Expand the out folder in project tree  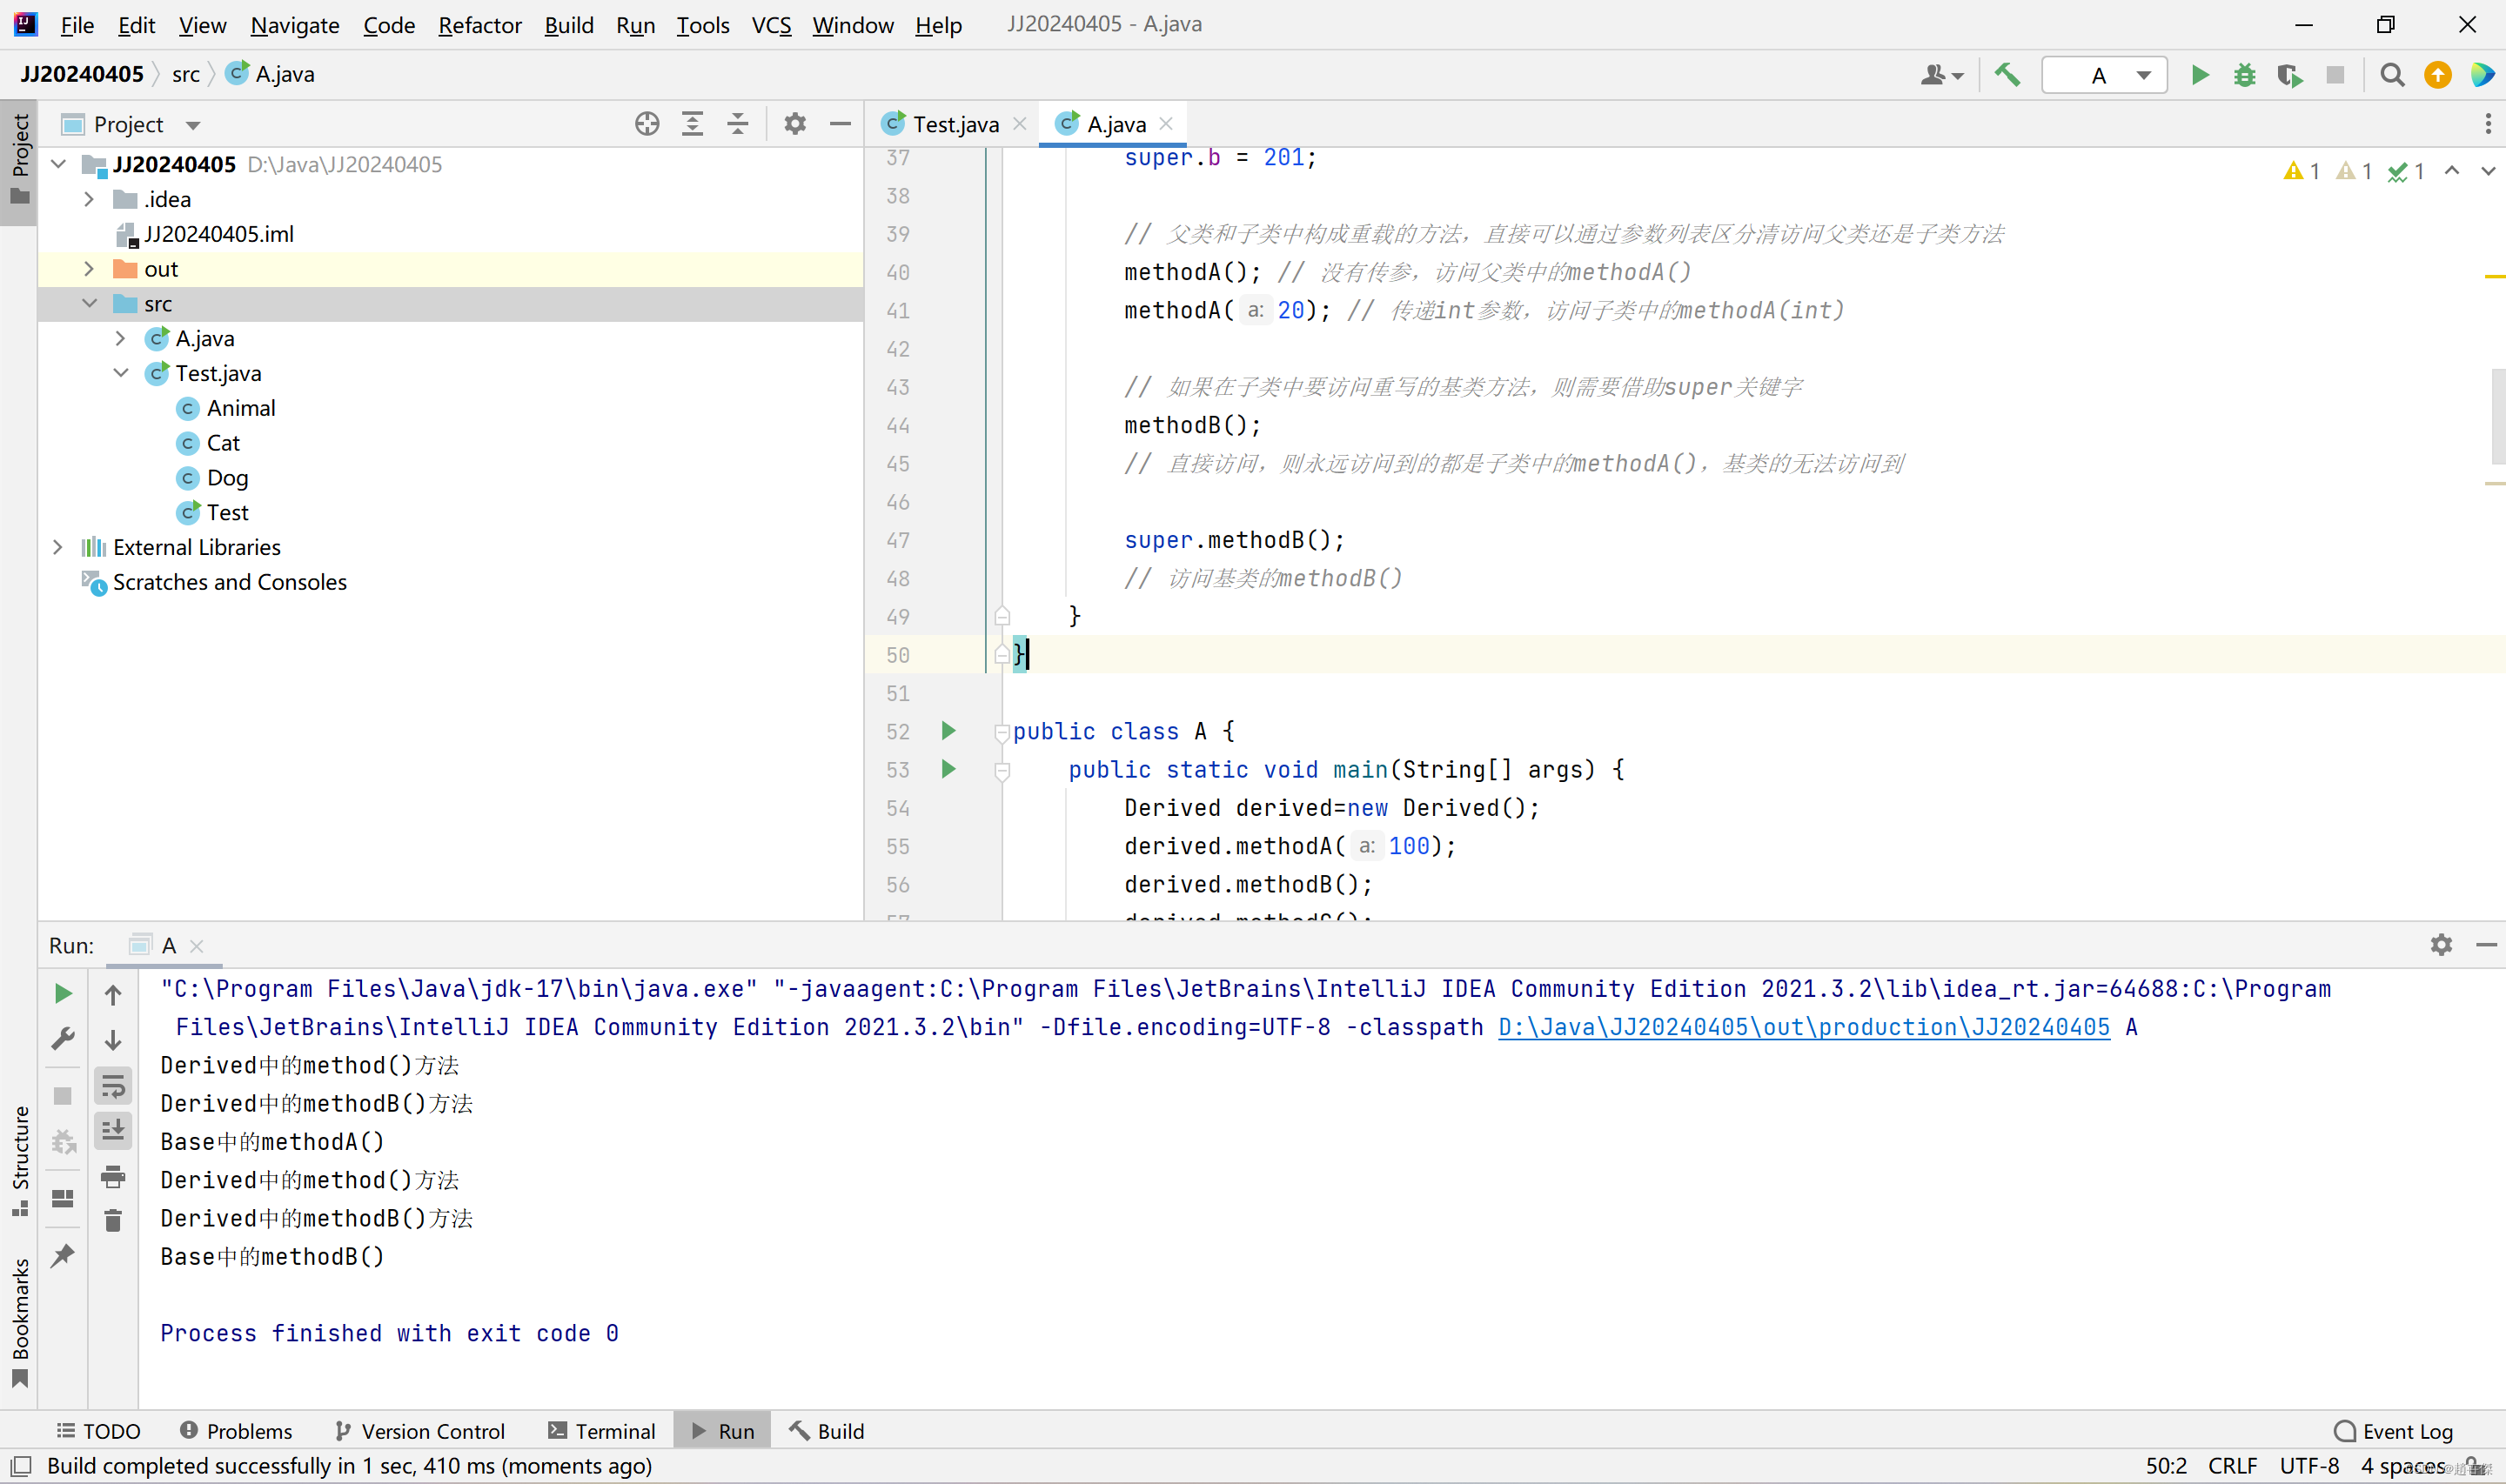89,269
